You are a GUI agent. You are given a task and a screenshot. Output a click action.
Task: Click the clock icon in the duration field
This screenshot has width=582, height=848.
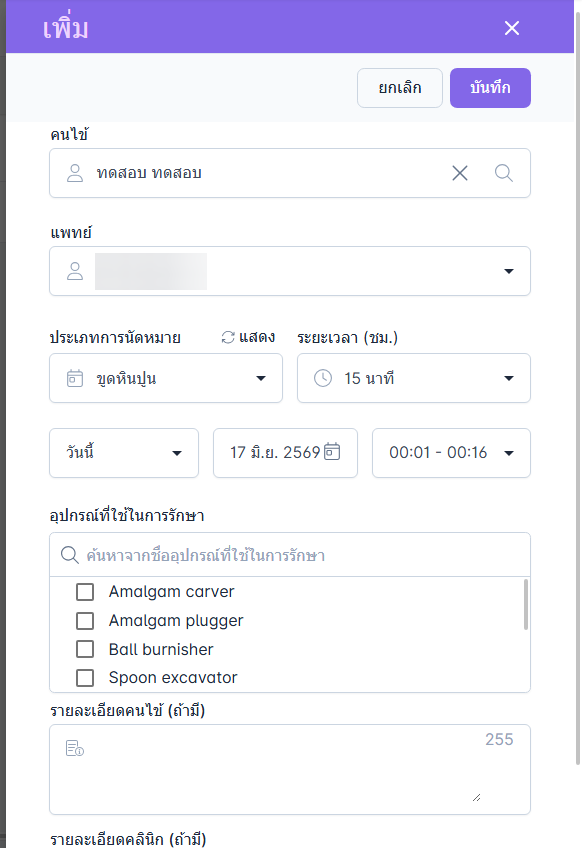tap(323, 378)
